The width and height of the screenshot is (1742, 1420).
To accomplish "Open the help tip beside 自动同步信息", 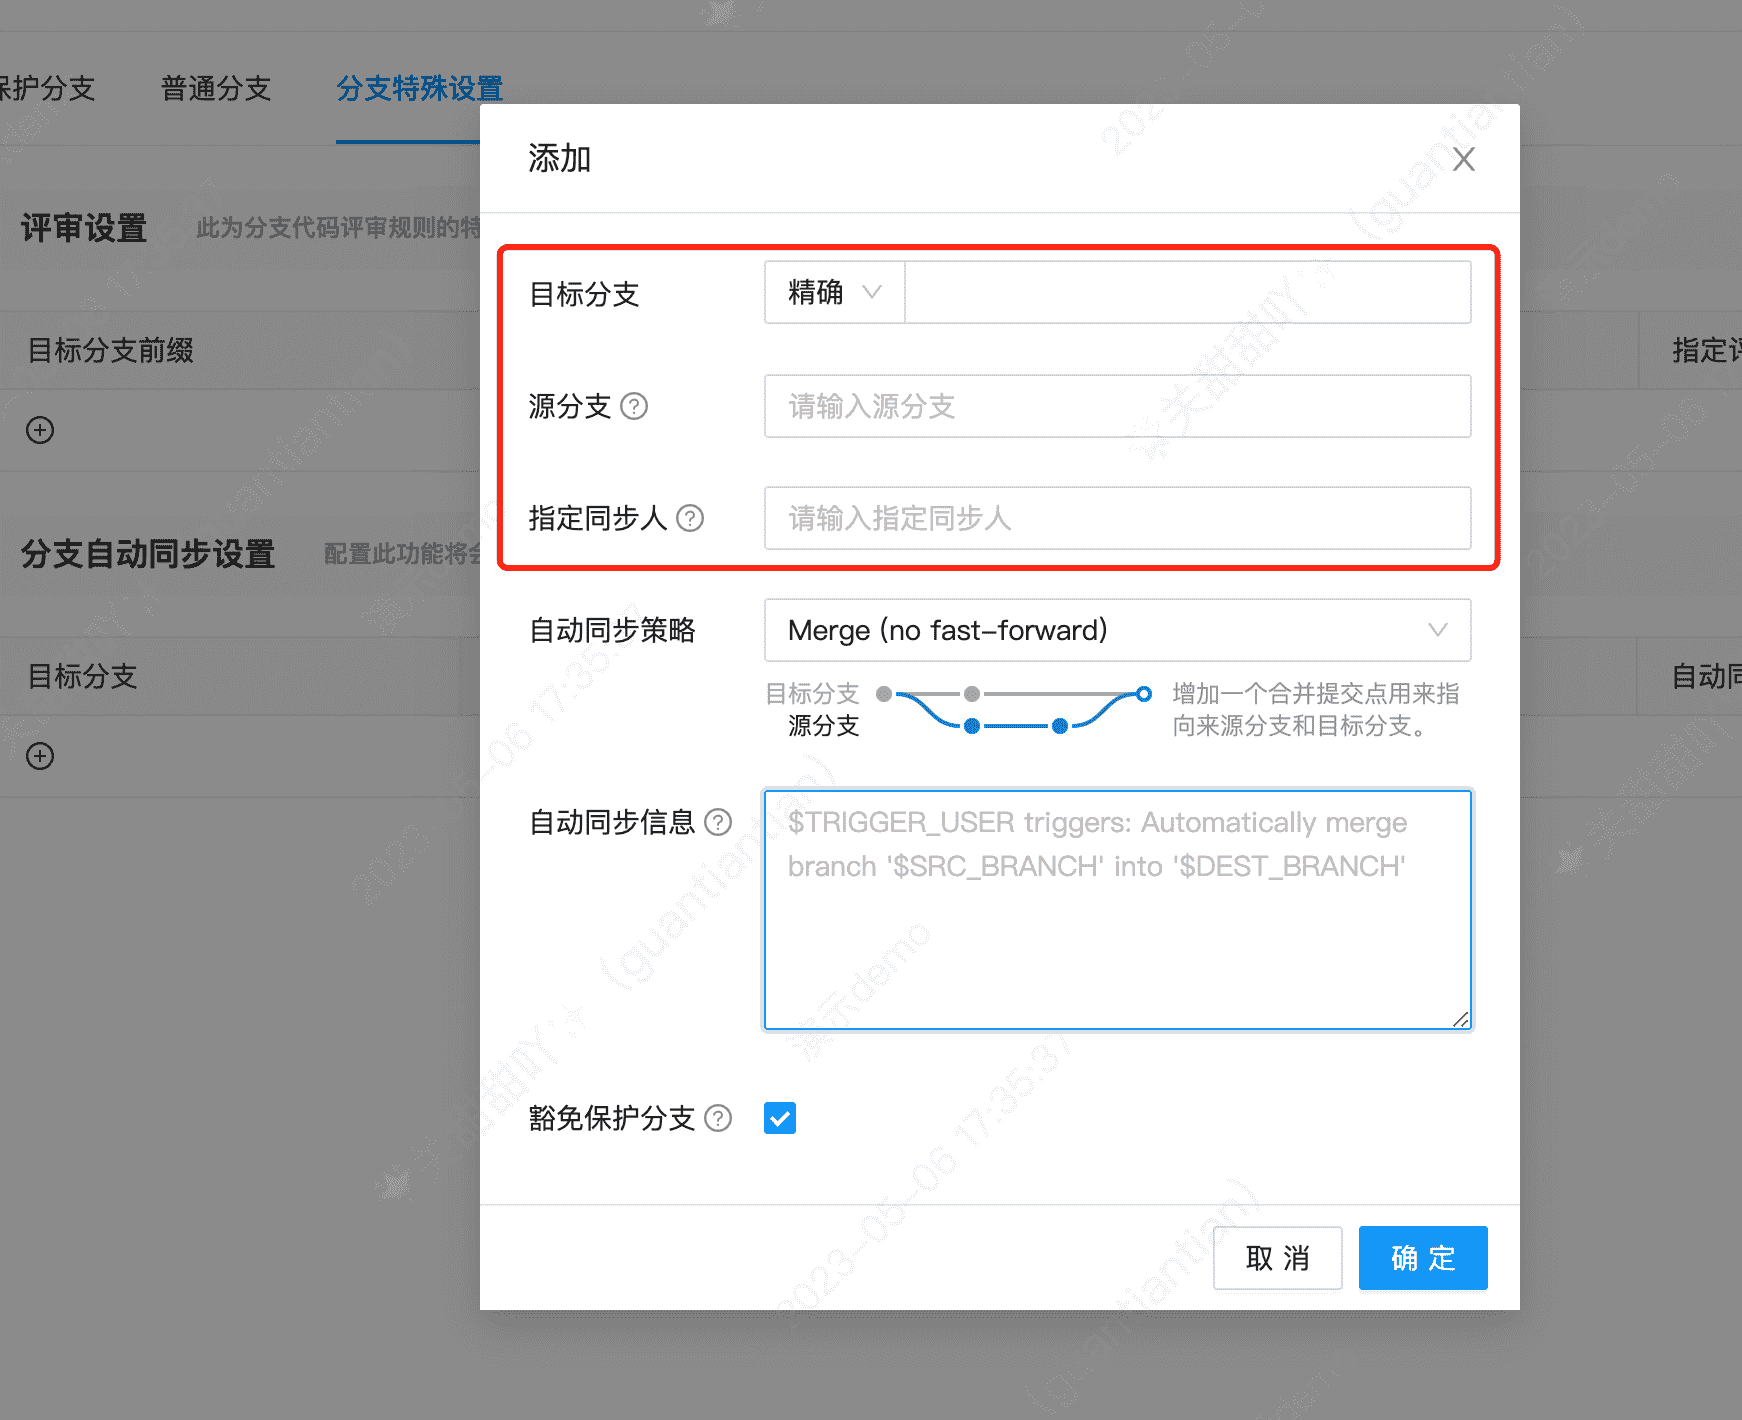I will [717, 822].
